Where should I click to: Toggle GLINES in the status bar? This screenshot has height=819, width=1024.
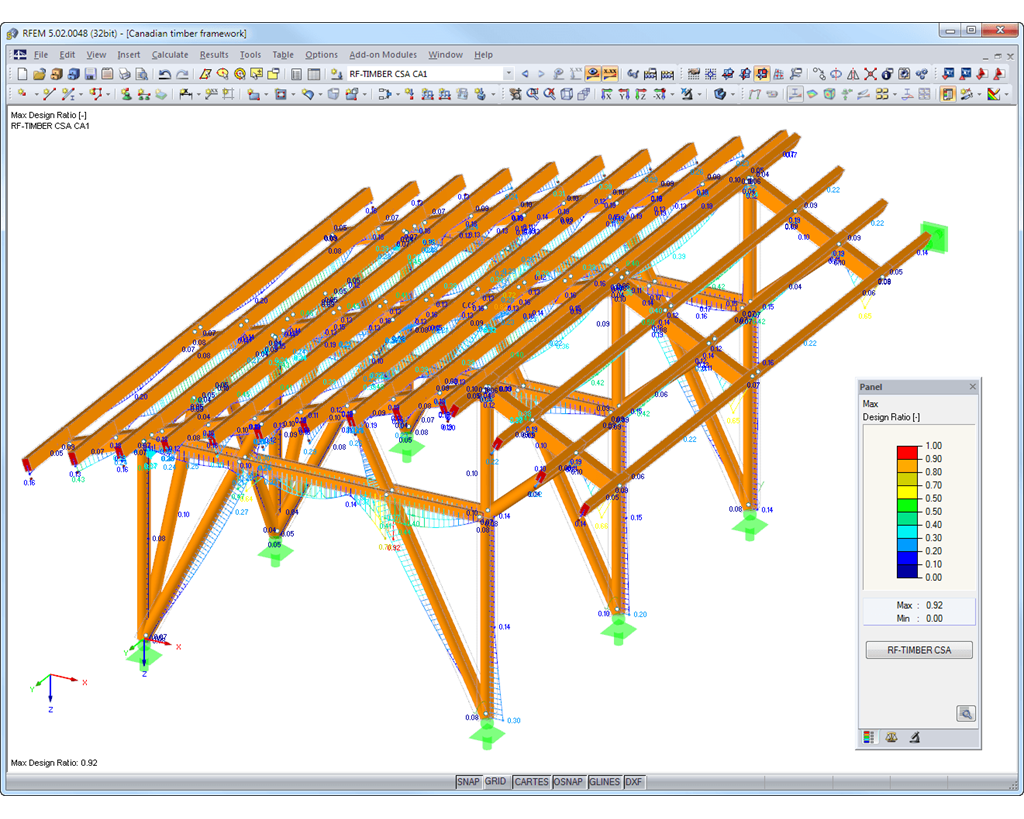tap(604, 782)
